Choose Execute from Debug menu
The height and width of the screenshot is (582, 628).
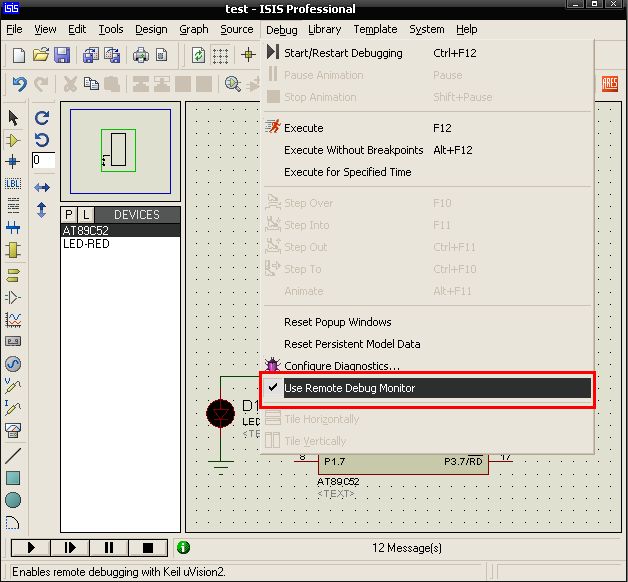click(427, 128)
